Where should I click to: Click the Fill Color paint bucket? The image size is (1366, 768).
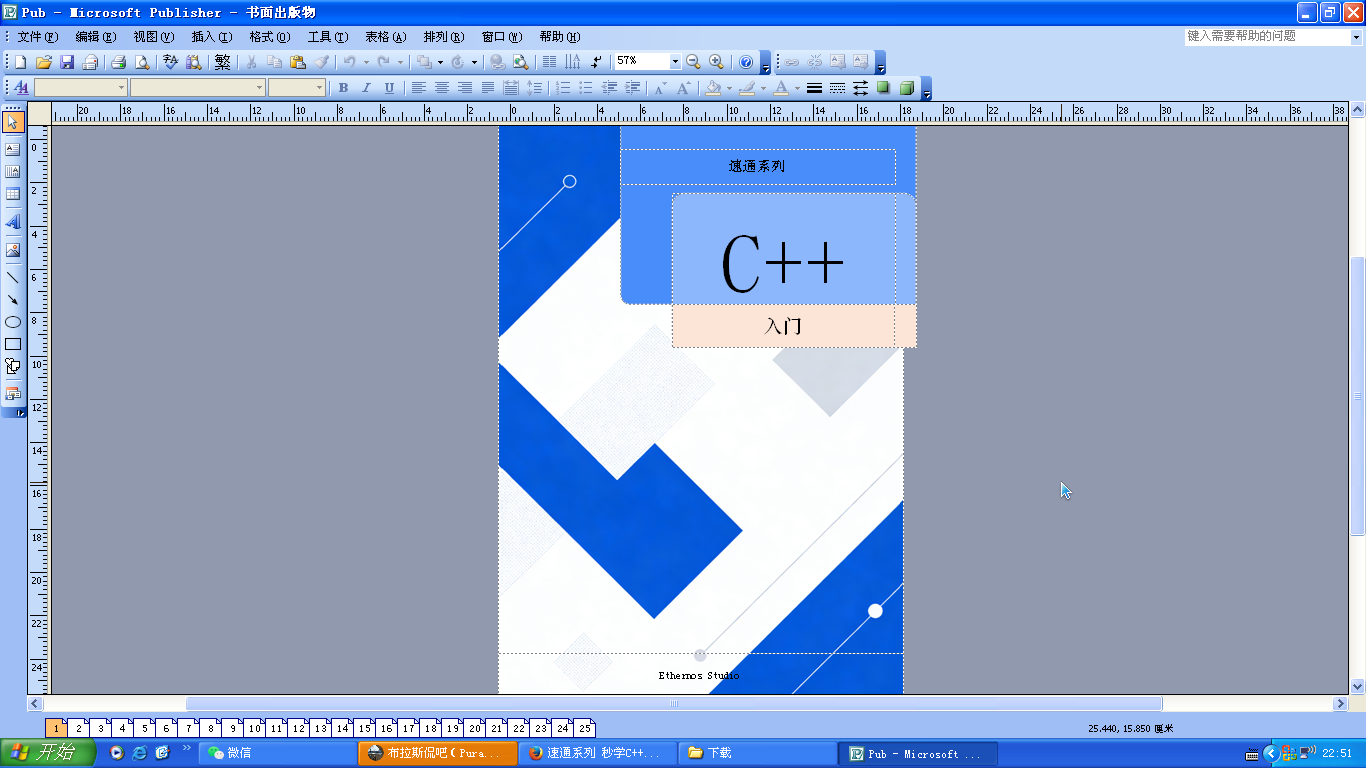(x=712, y=88)
